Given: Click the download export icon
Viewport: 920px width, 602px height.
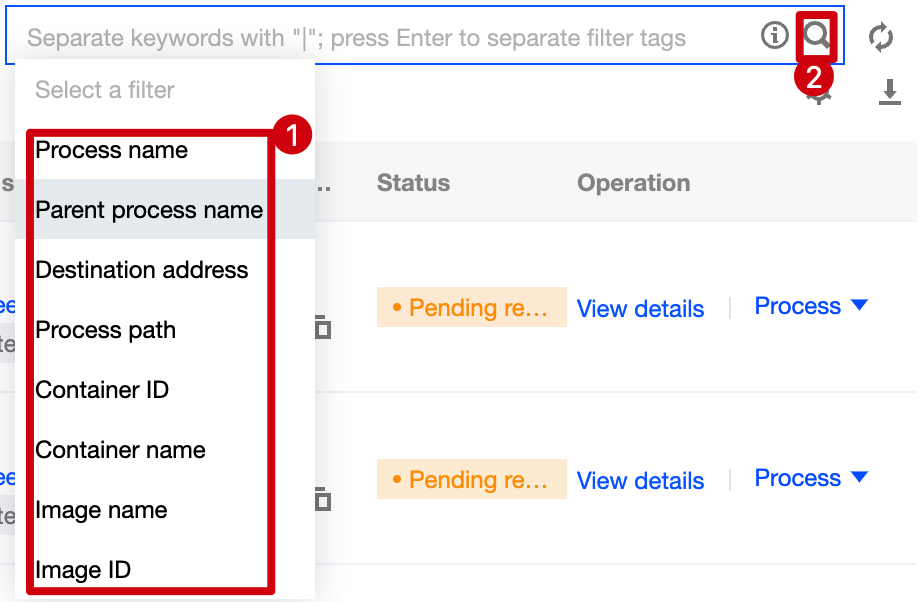Looking at the screenshot, I should tap(889, 93).
